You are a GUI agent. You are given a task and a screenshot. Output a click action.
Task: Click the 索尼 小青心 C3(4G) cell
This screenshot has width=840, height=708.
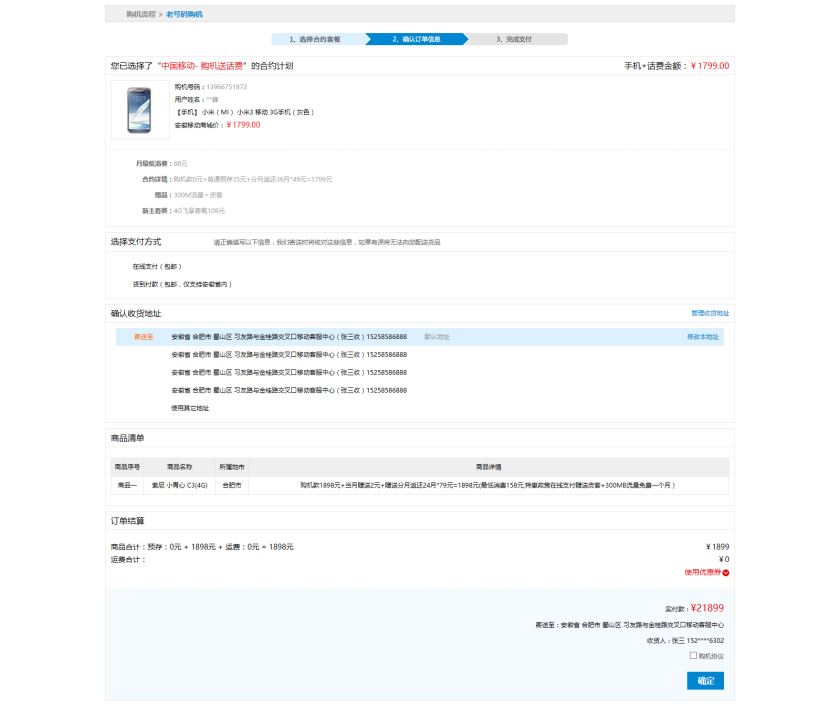click(x=179, y=485)
